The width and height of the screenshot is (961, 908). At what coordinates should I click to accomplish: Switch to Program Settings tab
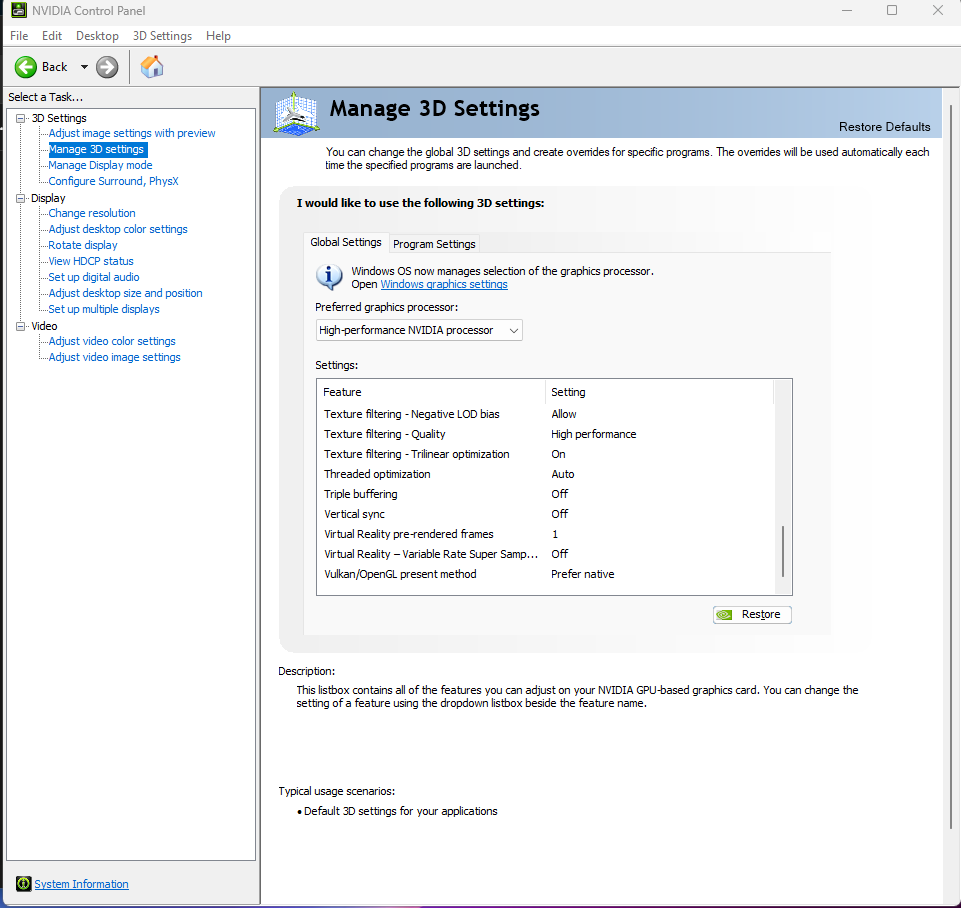coord(434,244)
